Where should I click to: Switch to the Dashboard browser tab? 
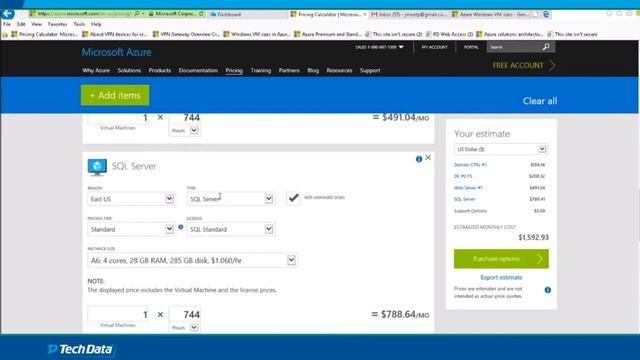(247, 14)
